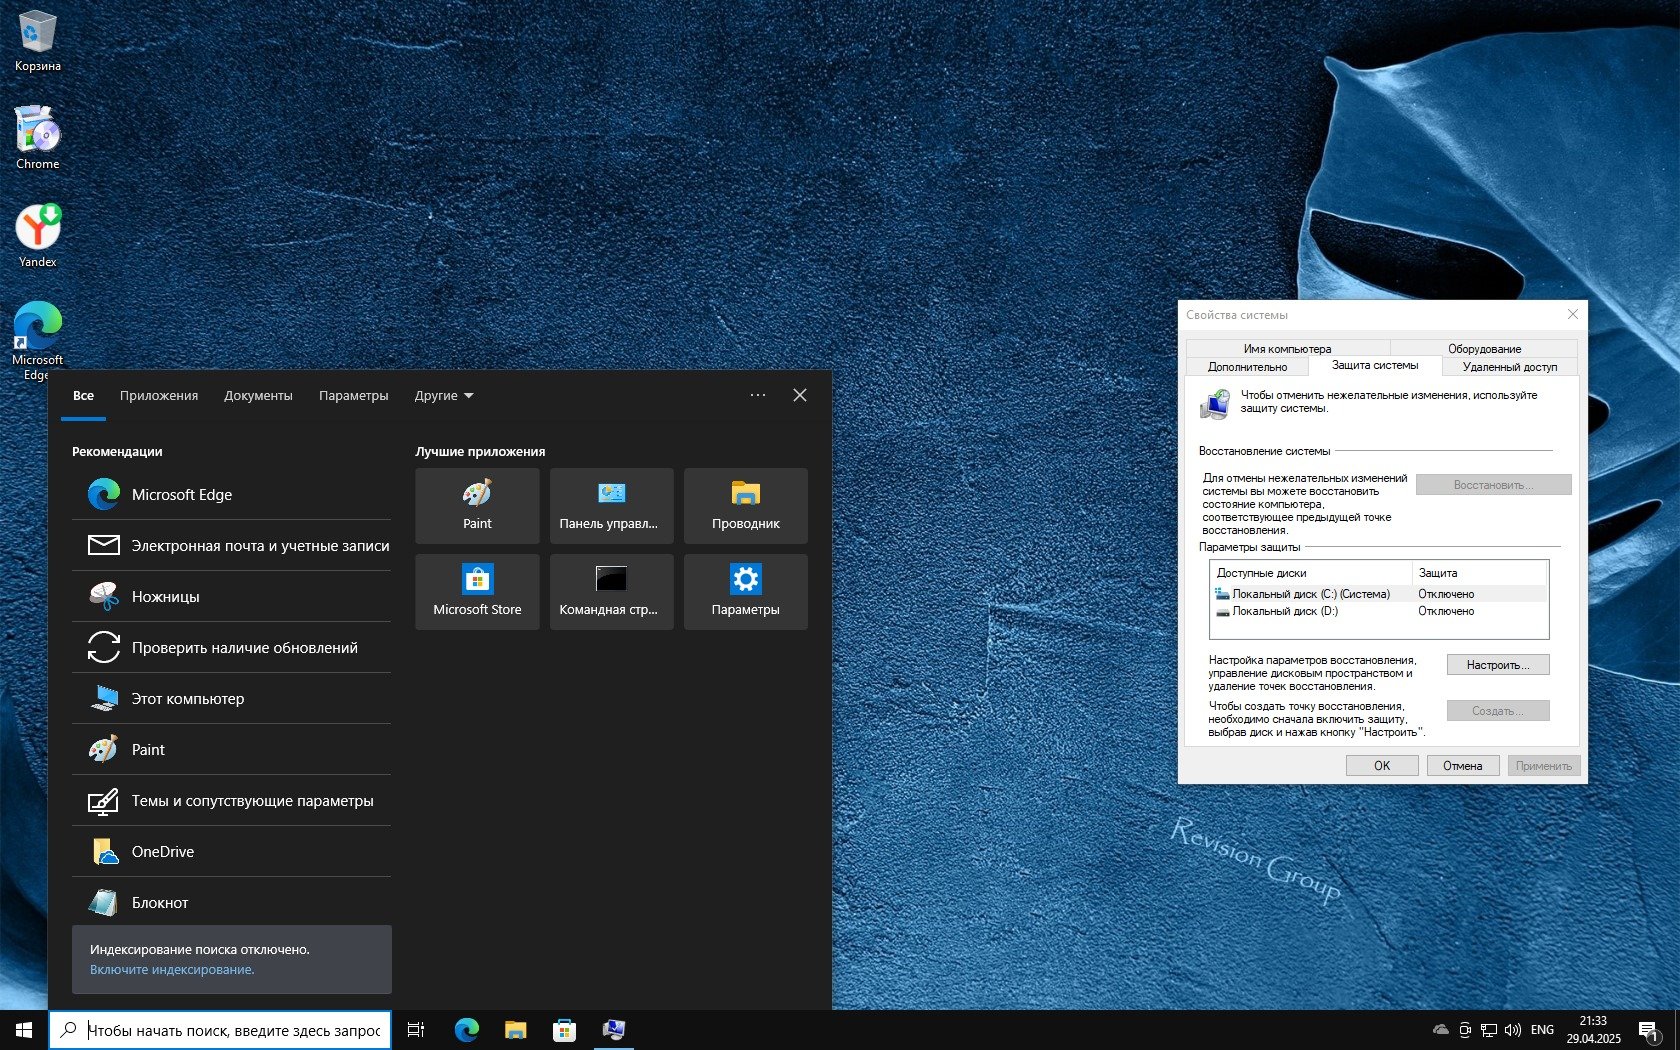This screenshot has height=1050, width=1680.
Task: Launch Command Prompt tile
Action: (x=611, y=591)
